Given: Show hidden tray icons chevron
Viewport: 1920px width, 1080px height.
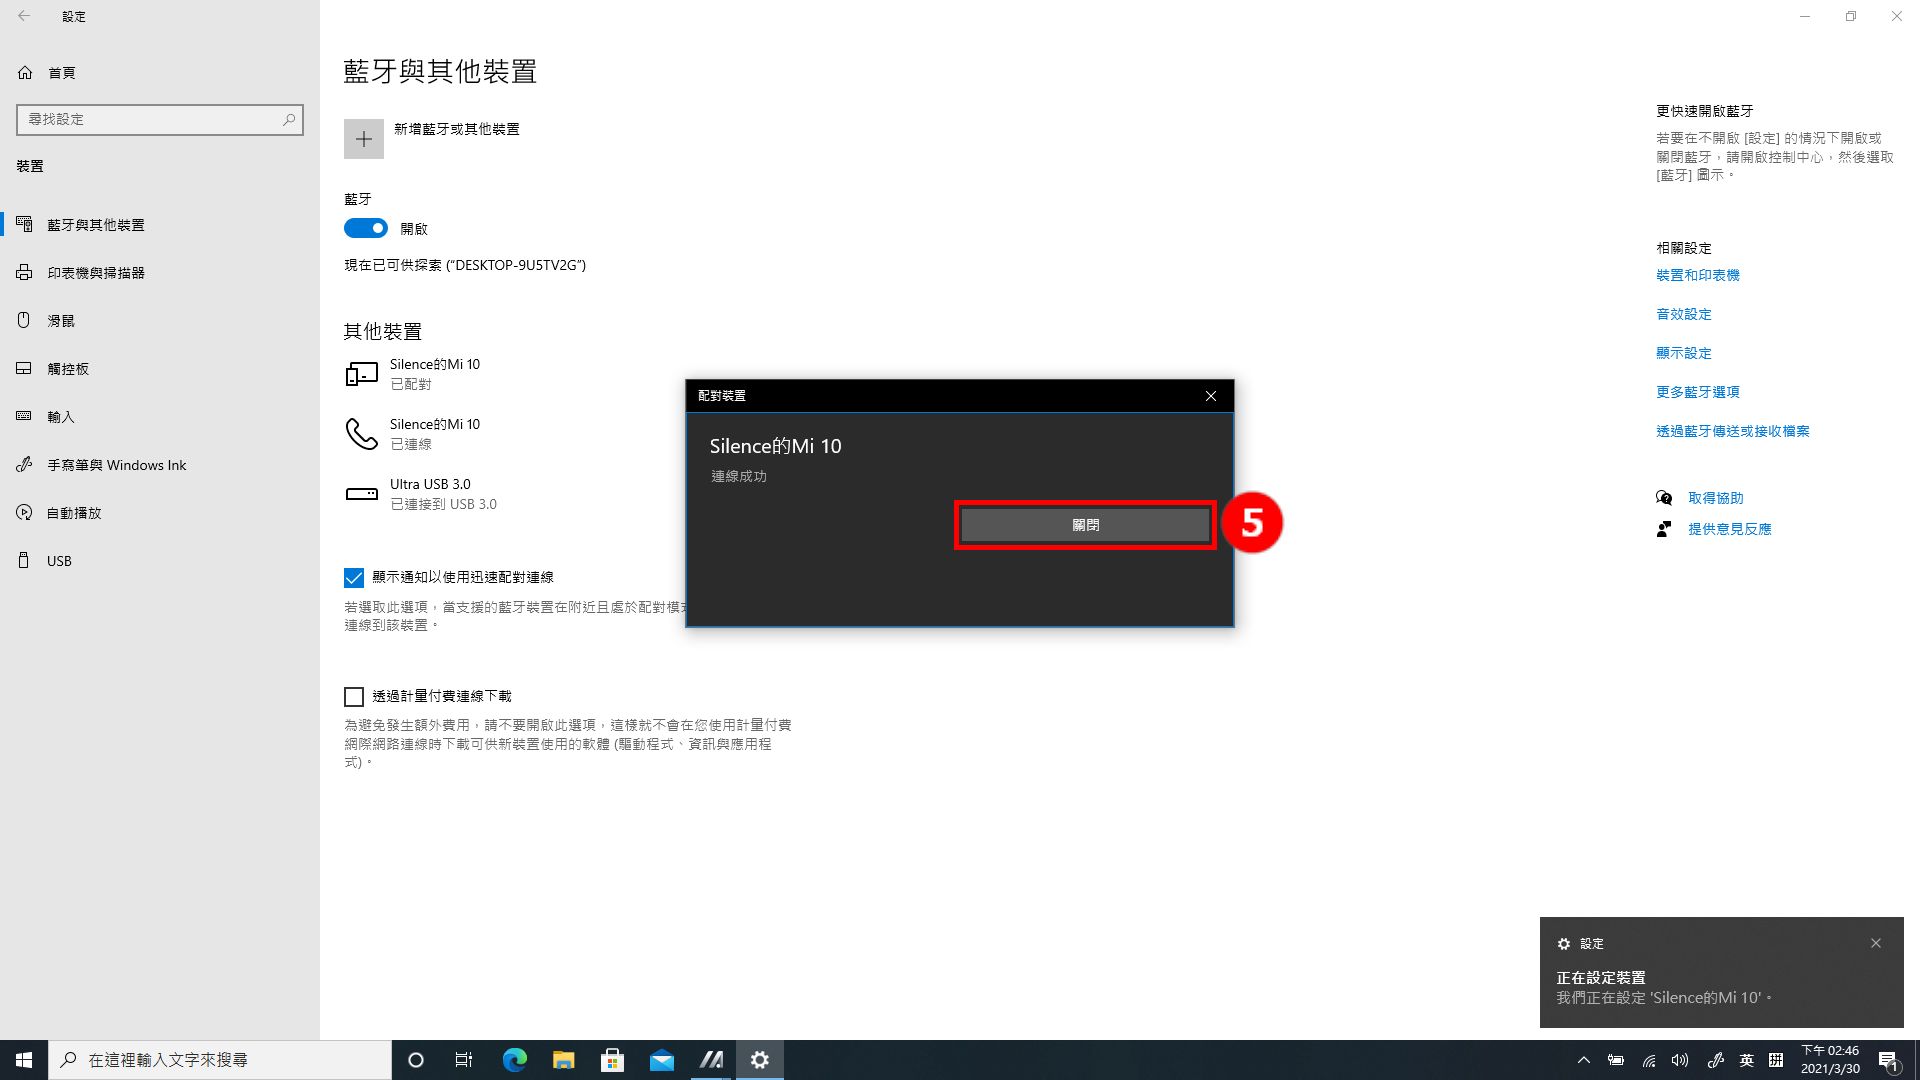Looking at the screenshot, I should (1583, 1060).
